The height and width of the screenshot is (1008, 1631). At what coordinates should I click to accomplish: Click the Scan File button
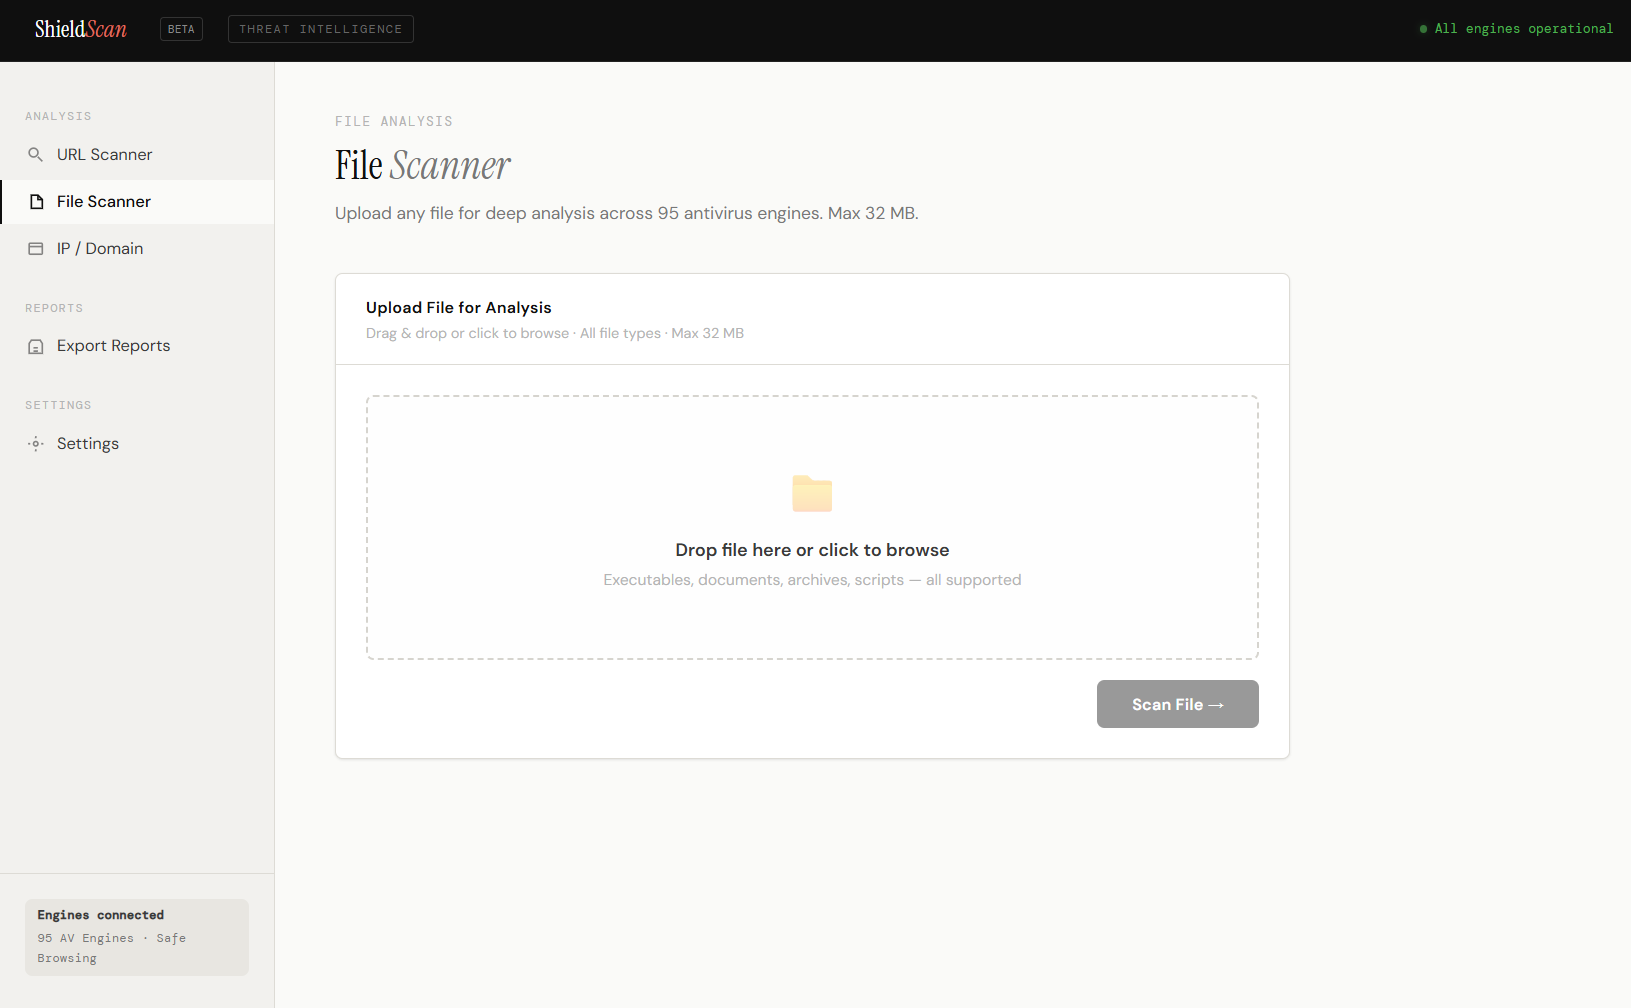[1178, 704]
